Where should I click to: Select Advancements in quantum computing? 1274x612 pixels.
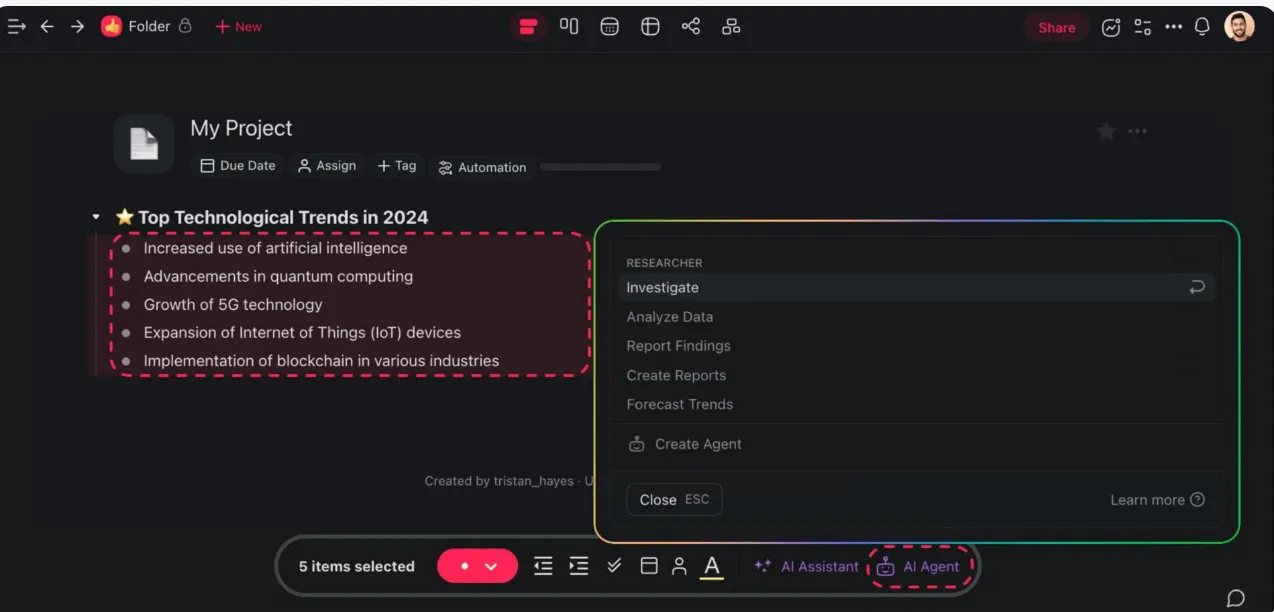click(x=278, y=276)
